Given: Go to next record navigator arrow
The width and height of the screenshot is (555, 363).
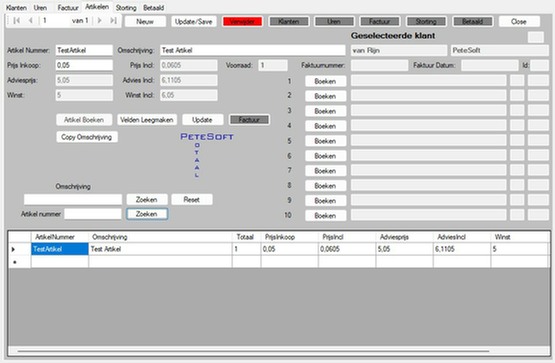Looking at the screenshot, I should pyautogui.click(x=99, y=21).
